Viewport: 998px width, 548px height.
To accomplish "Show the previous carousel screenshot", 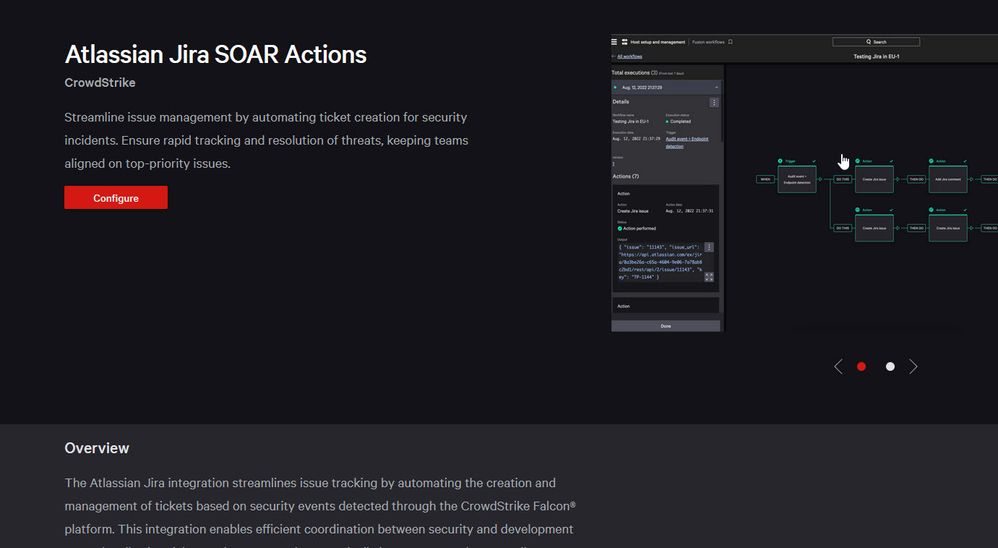I will point(838,367).
